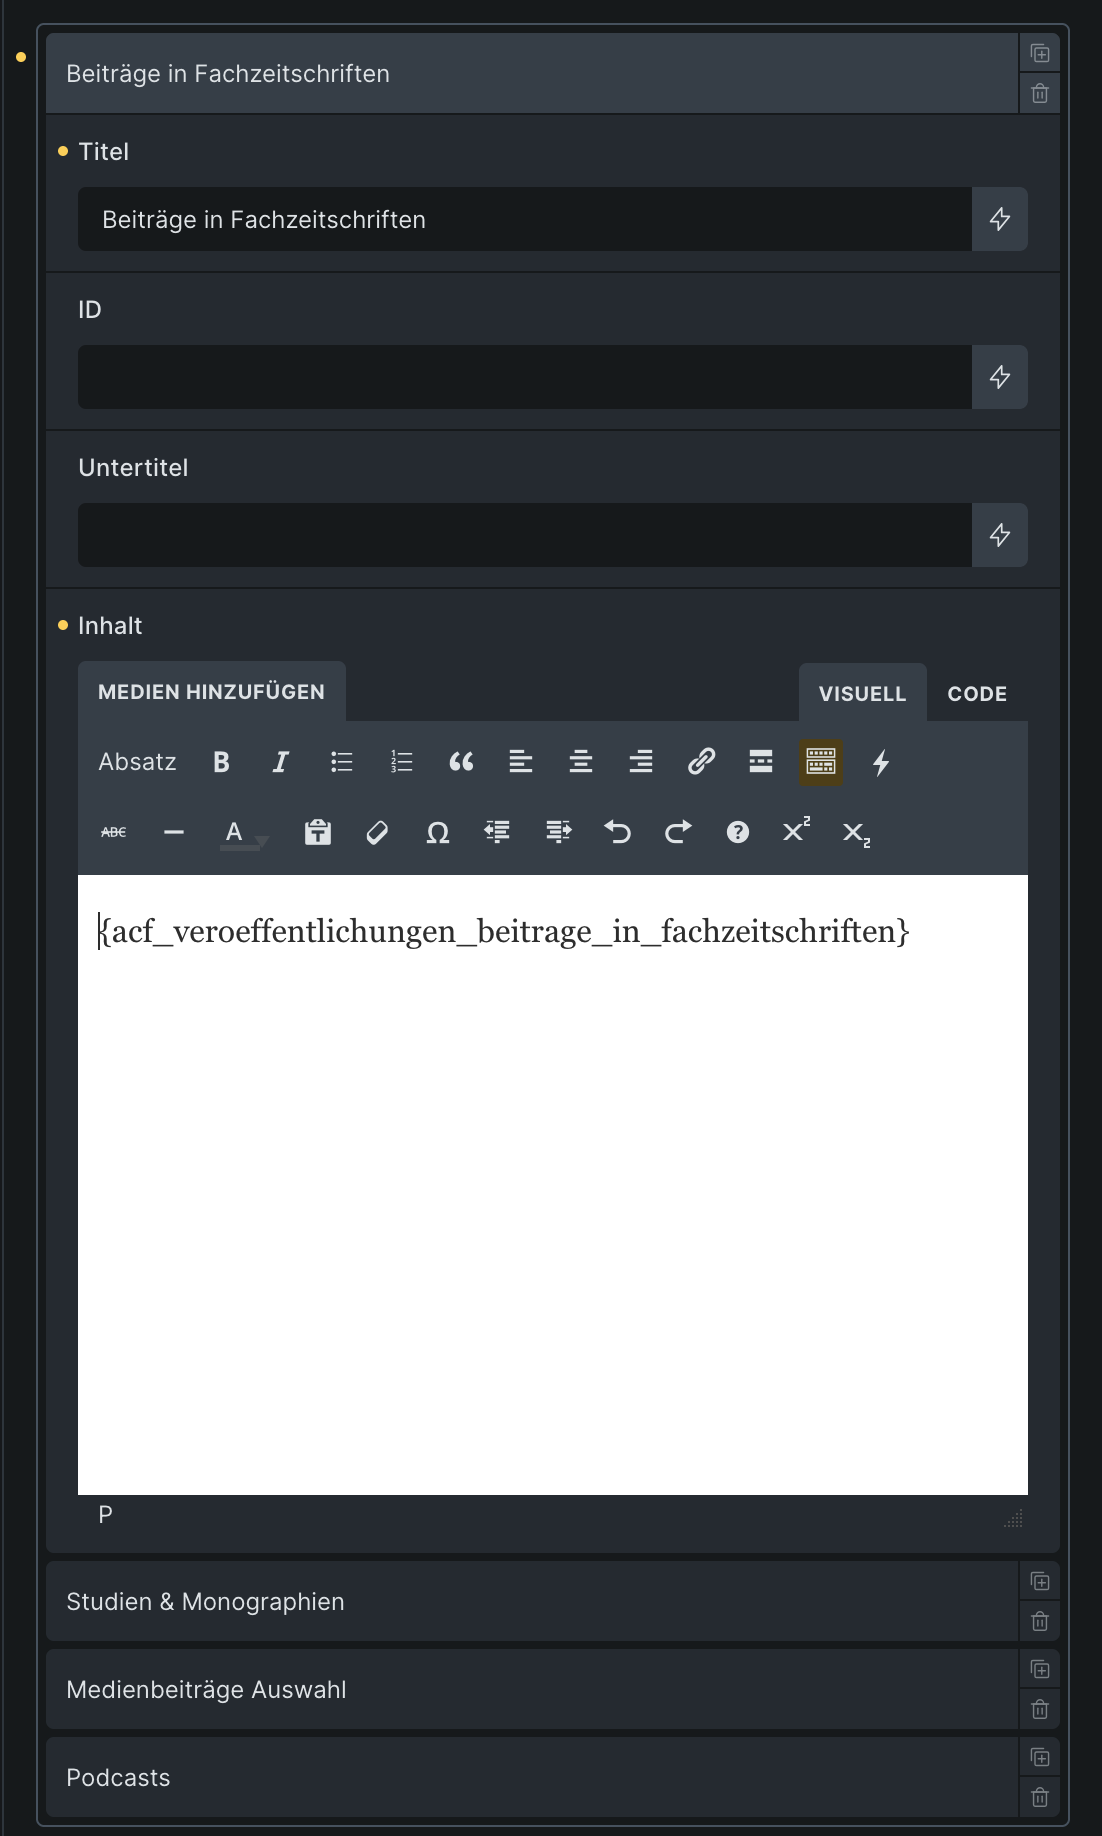The width and height of the screenshot is (1102, 1836).
Task: Apply italic formatting
Action: pos(281,762)
